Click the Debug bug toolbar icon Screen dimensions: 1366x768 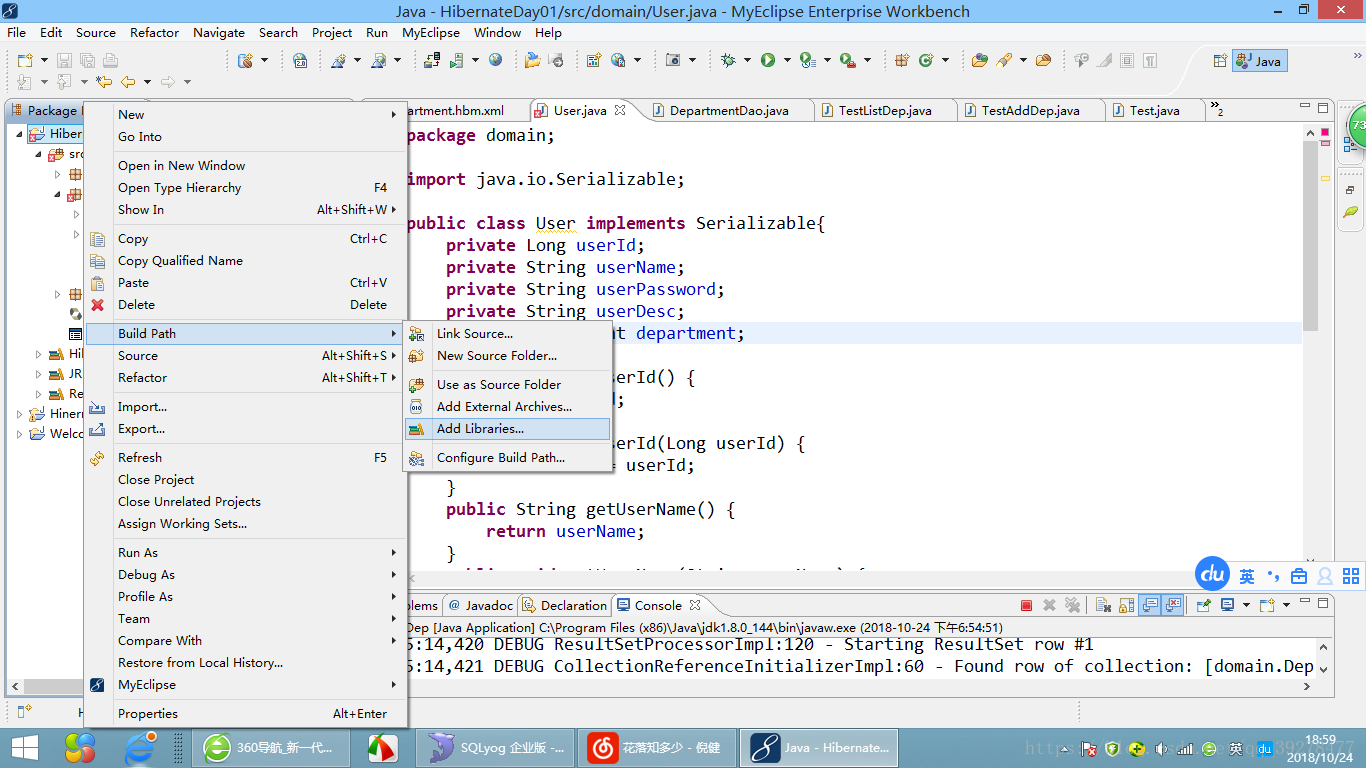[x=728, y=60]
